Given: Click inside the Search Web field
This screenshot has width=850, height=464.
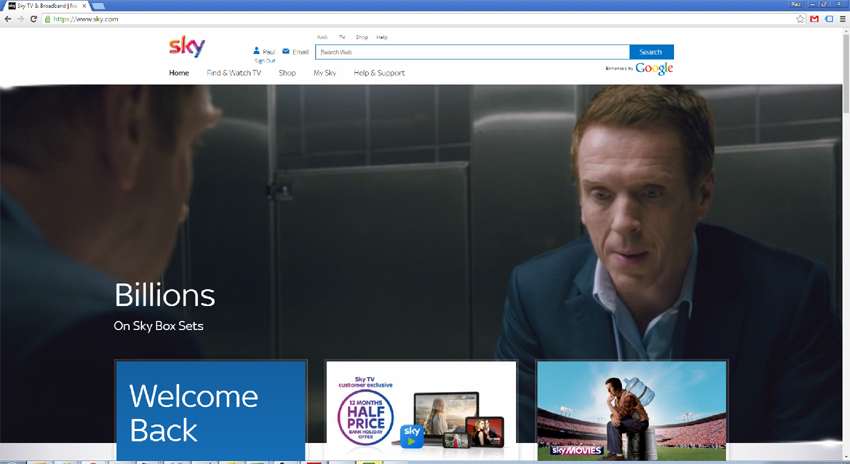Looking at the screenshot, I should click(x=471, y=52).
